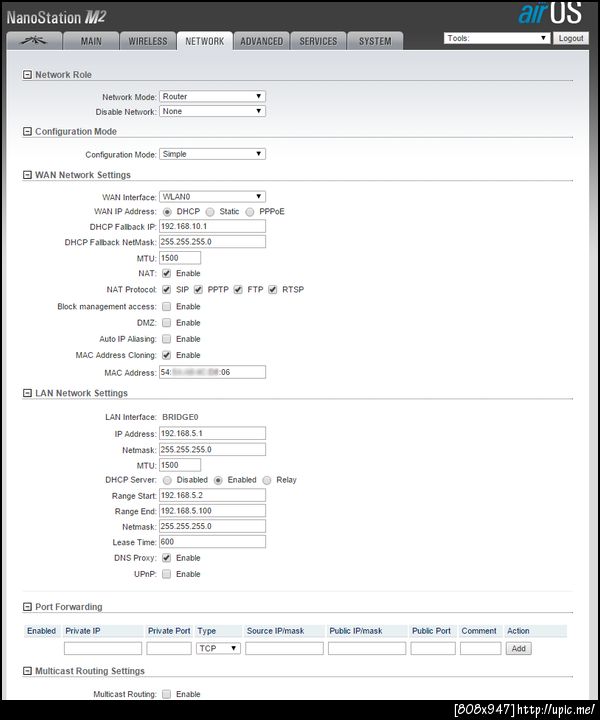Screen dimensions: 600x720
Task: Click the Add port forwarding button
Action: point(518,648)
